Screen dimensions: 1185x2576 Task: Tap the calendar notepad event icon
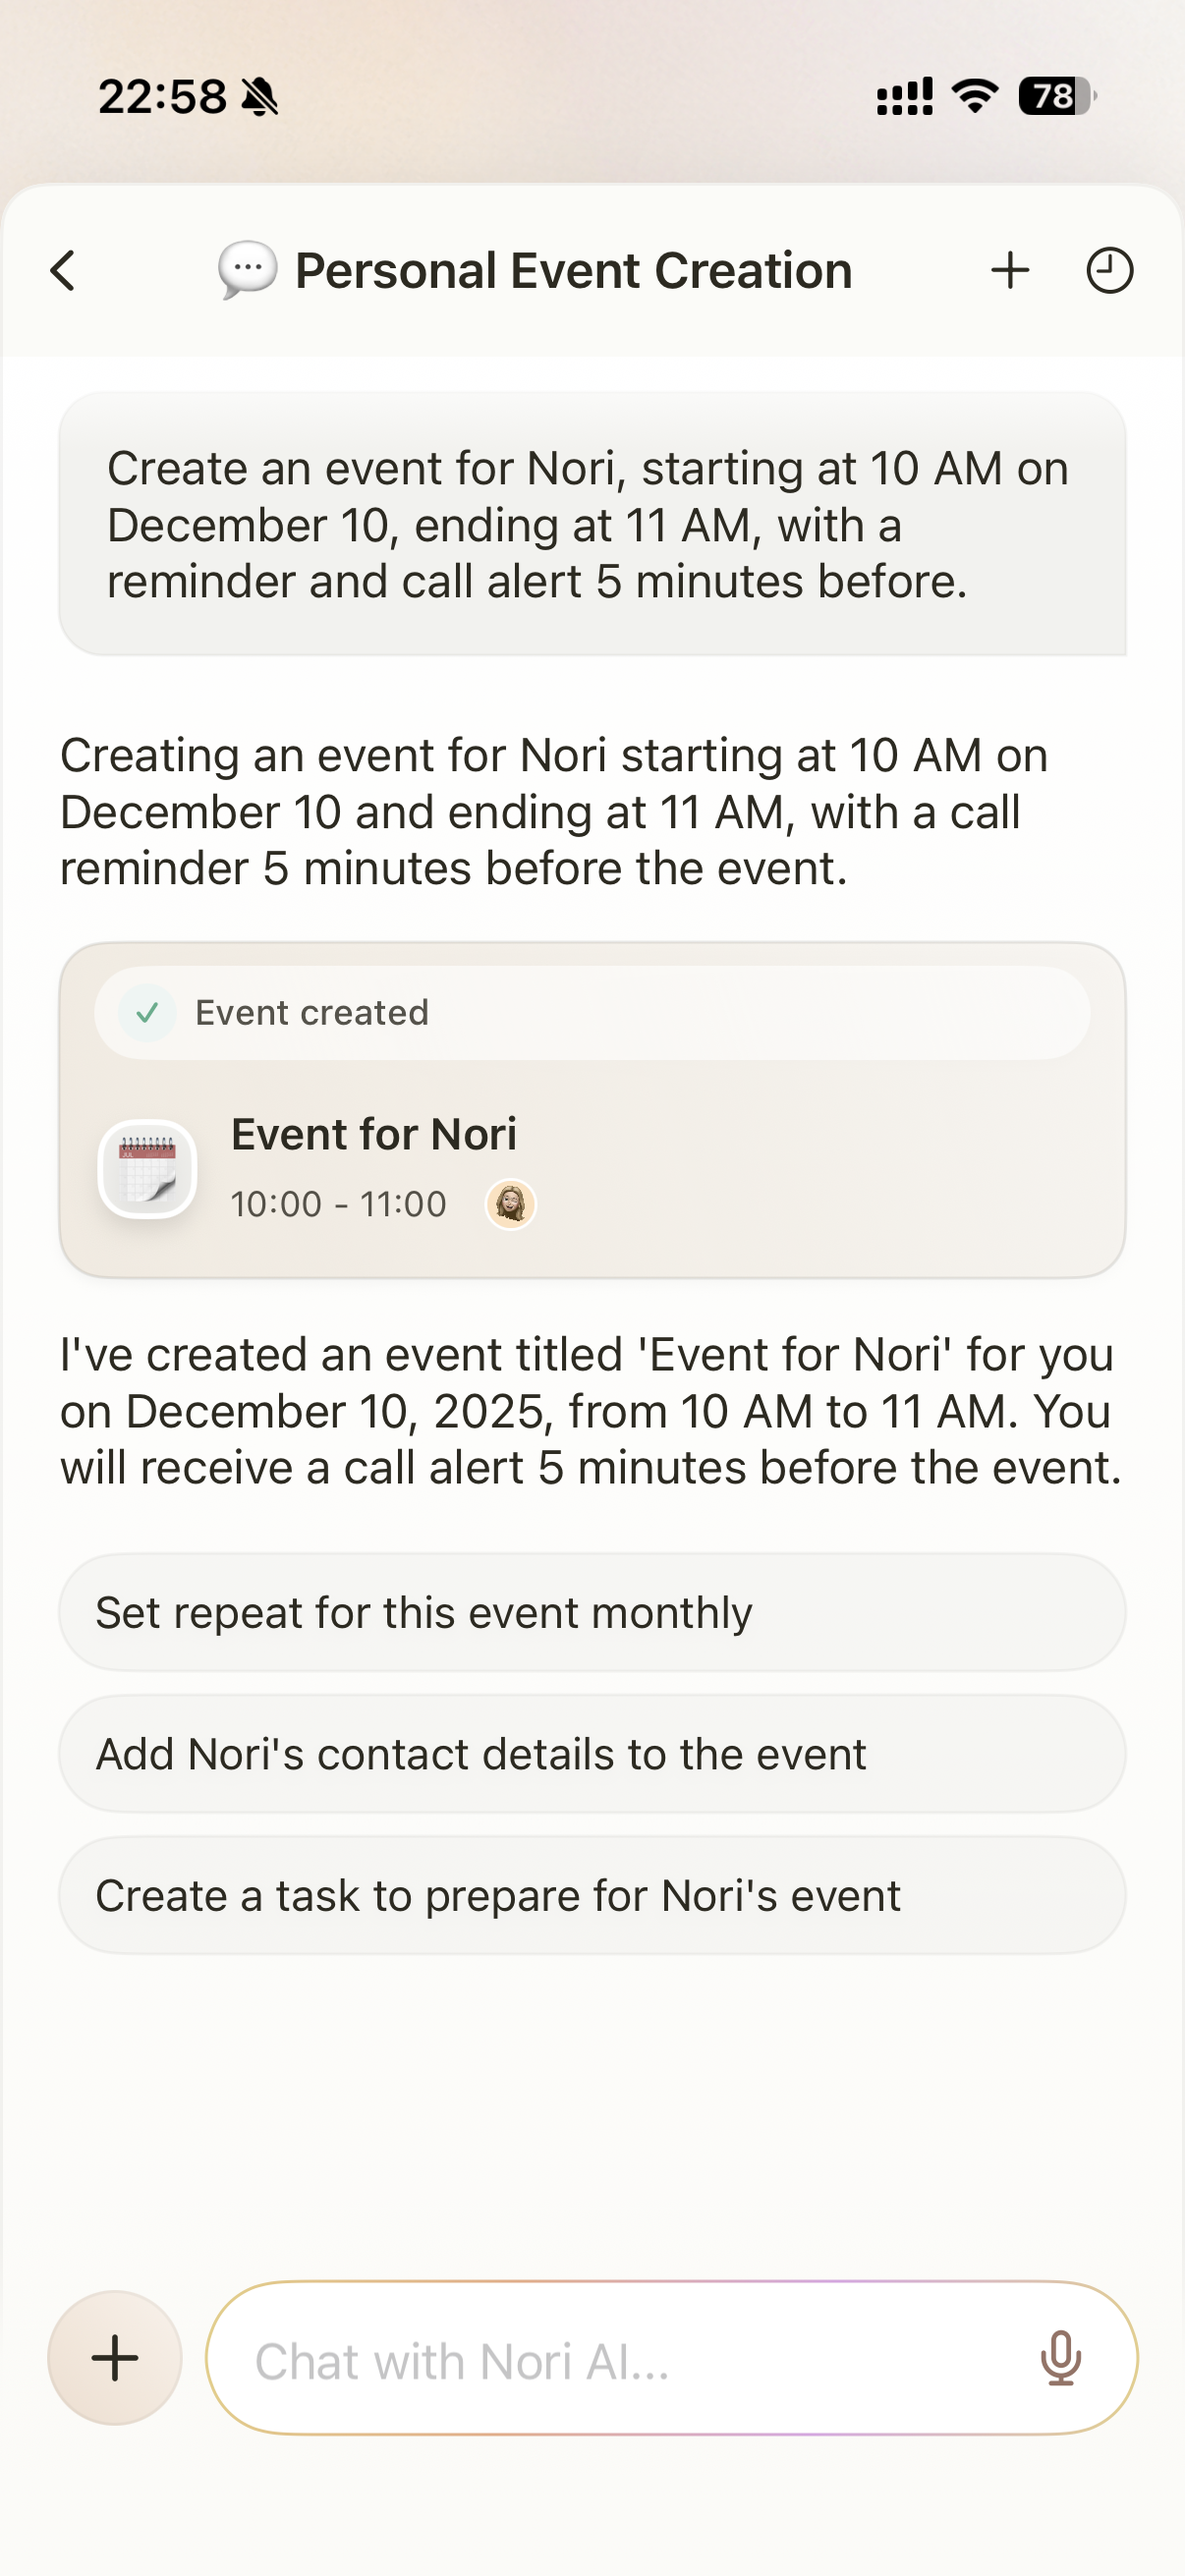(147, 1168)
